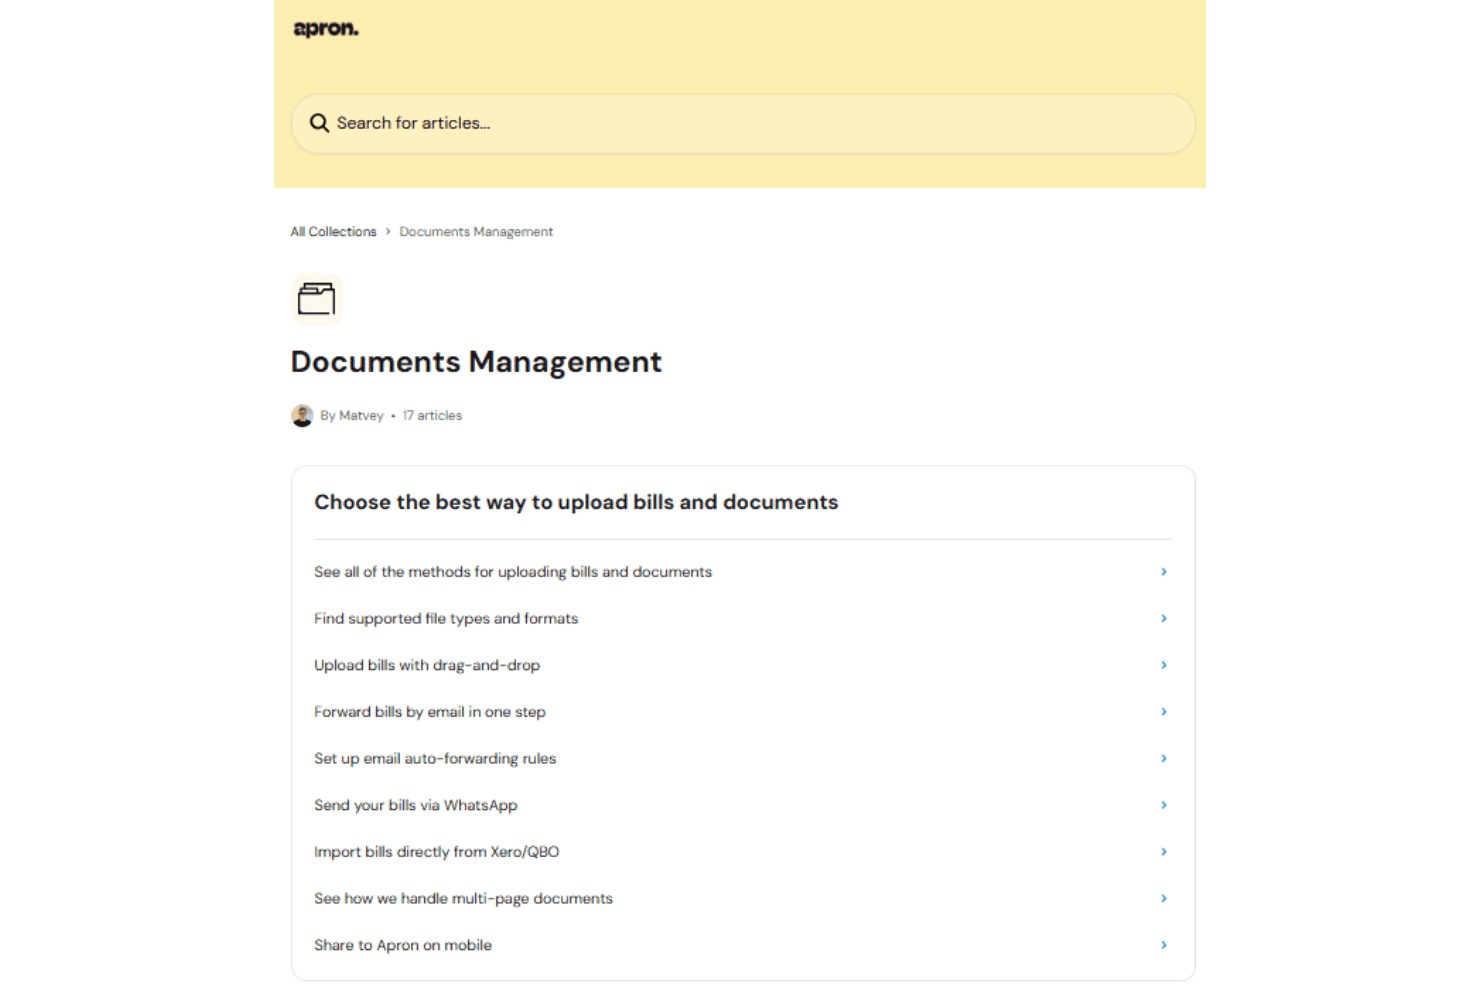The image size is (1480, 987).
Task: Click Matvey's author avatar
Action: tap(302, 416)
